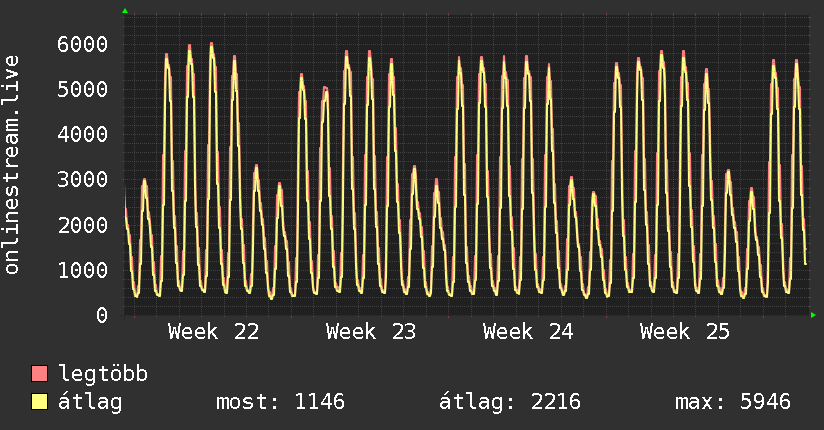824x430 pixels.
Task: Click the 2000 y-axis tick label
Action: tap(83, 226)
